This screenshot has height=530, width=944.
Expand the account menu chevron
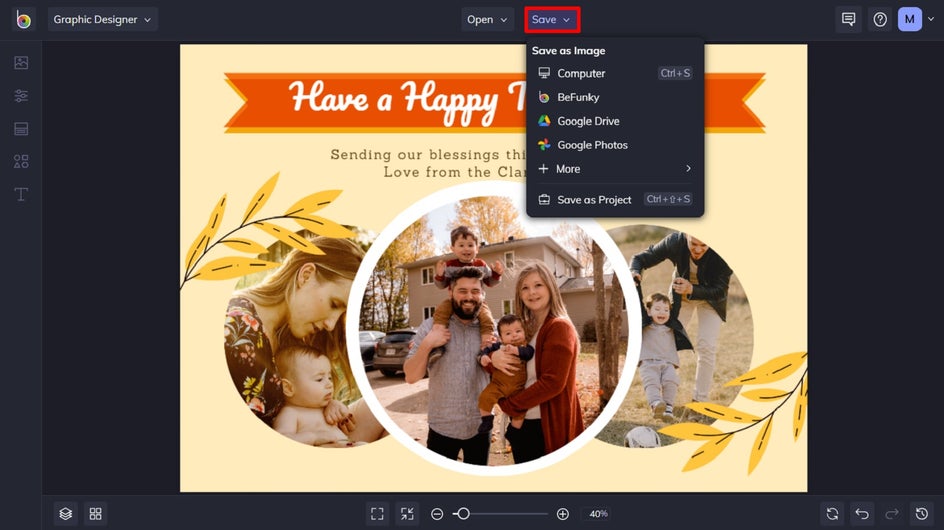click(931, 19)
